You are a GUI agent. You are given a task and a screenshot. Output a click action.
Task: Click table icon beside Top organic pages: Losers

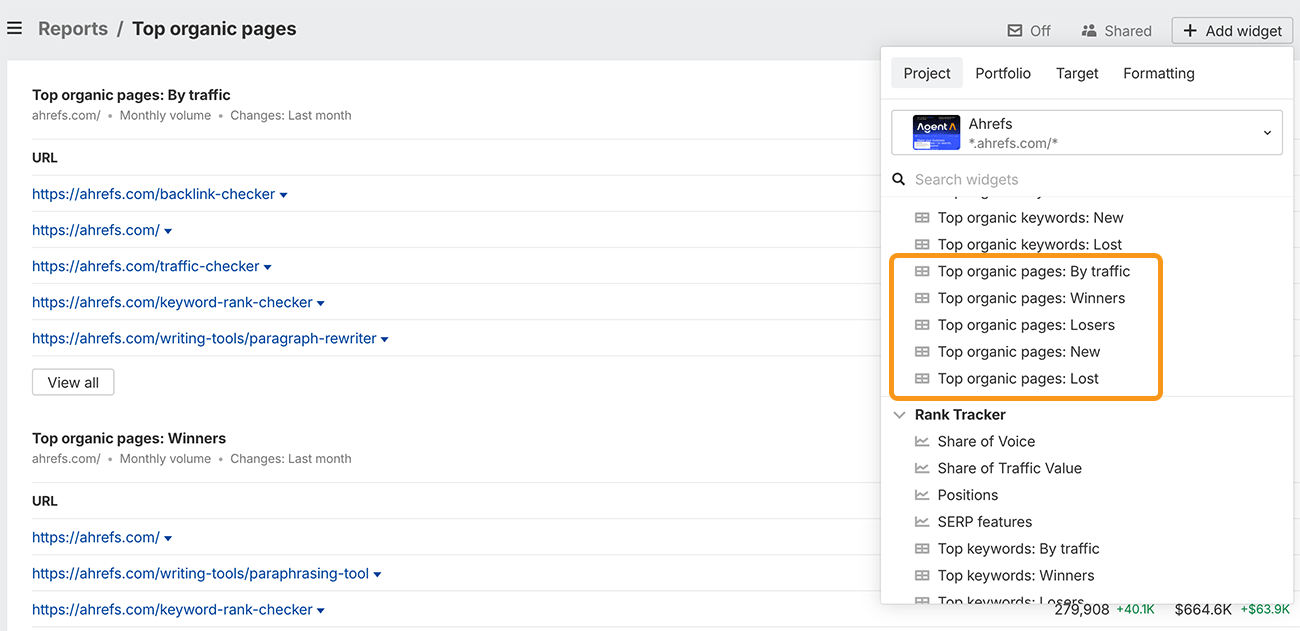click(922, 326)
